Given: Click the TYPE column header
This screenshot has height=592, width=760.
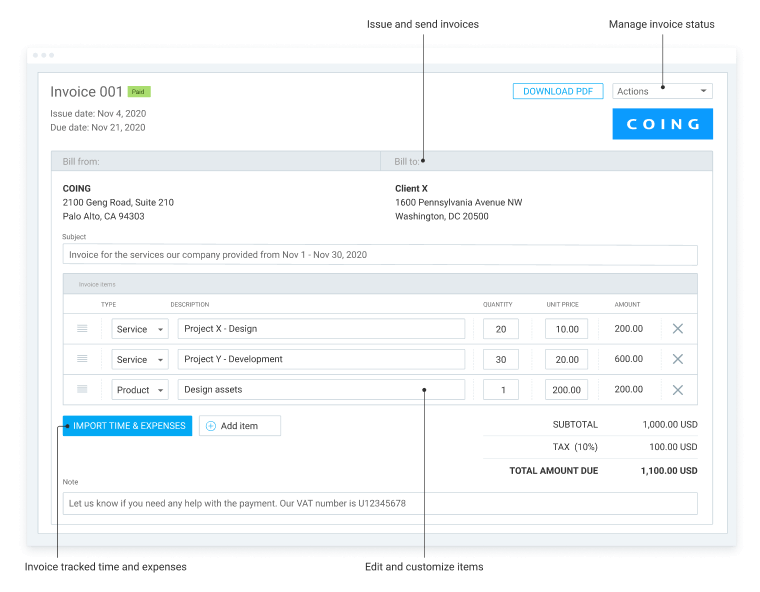Looking at the screenshot, I should click(x=109, y=304).
